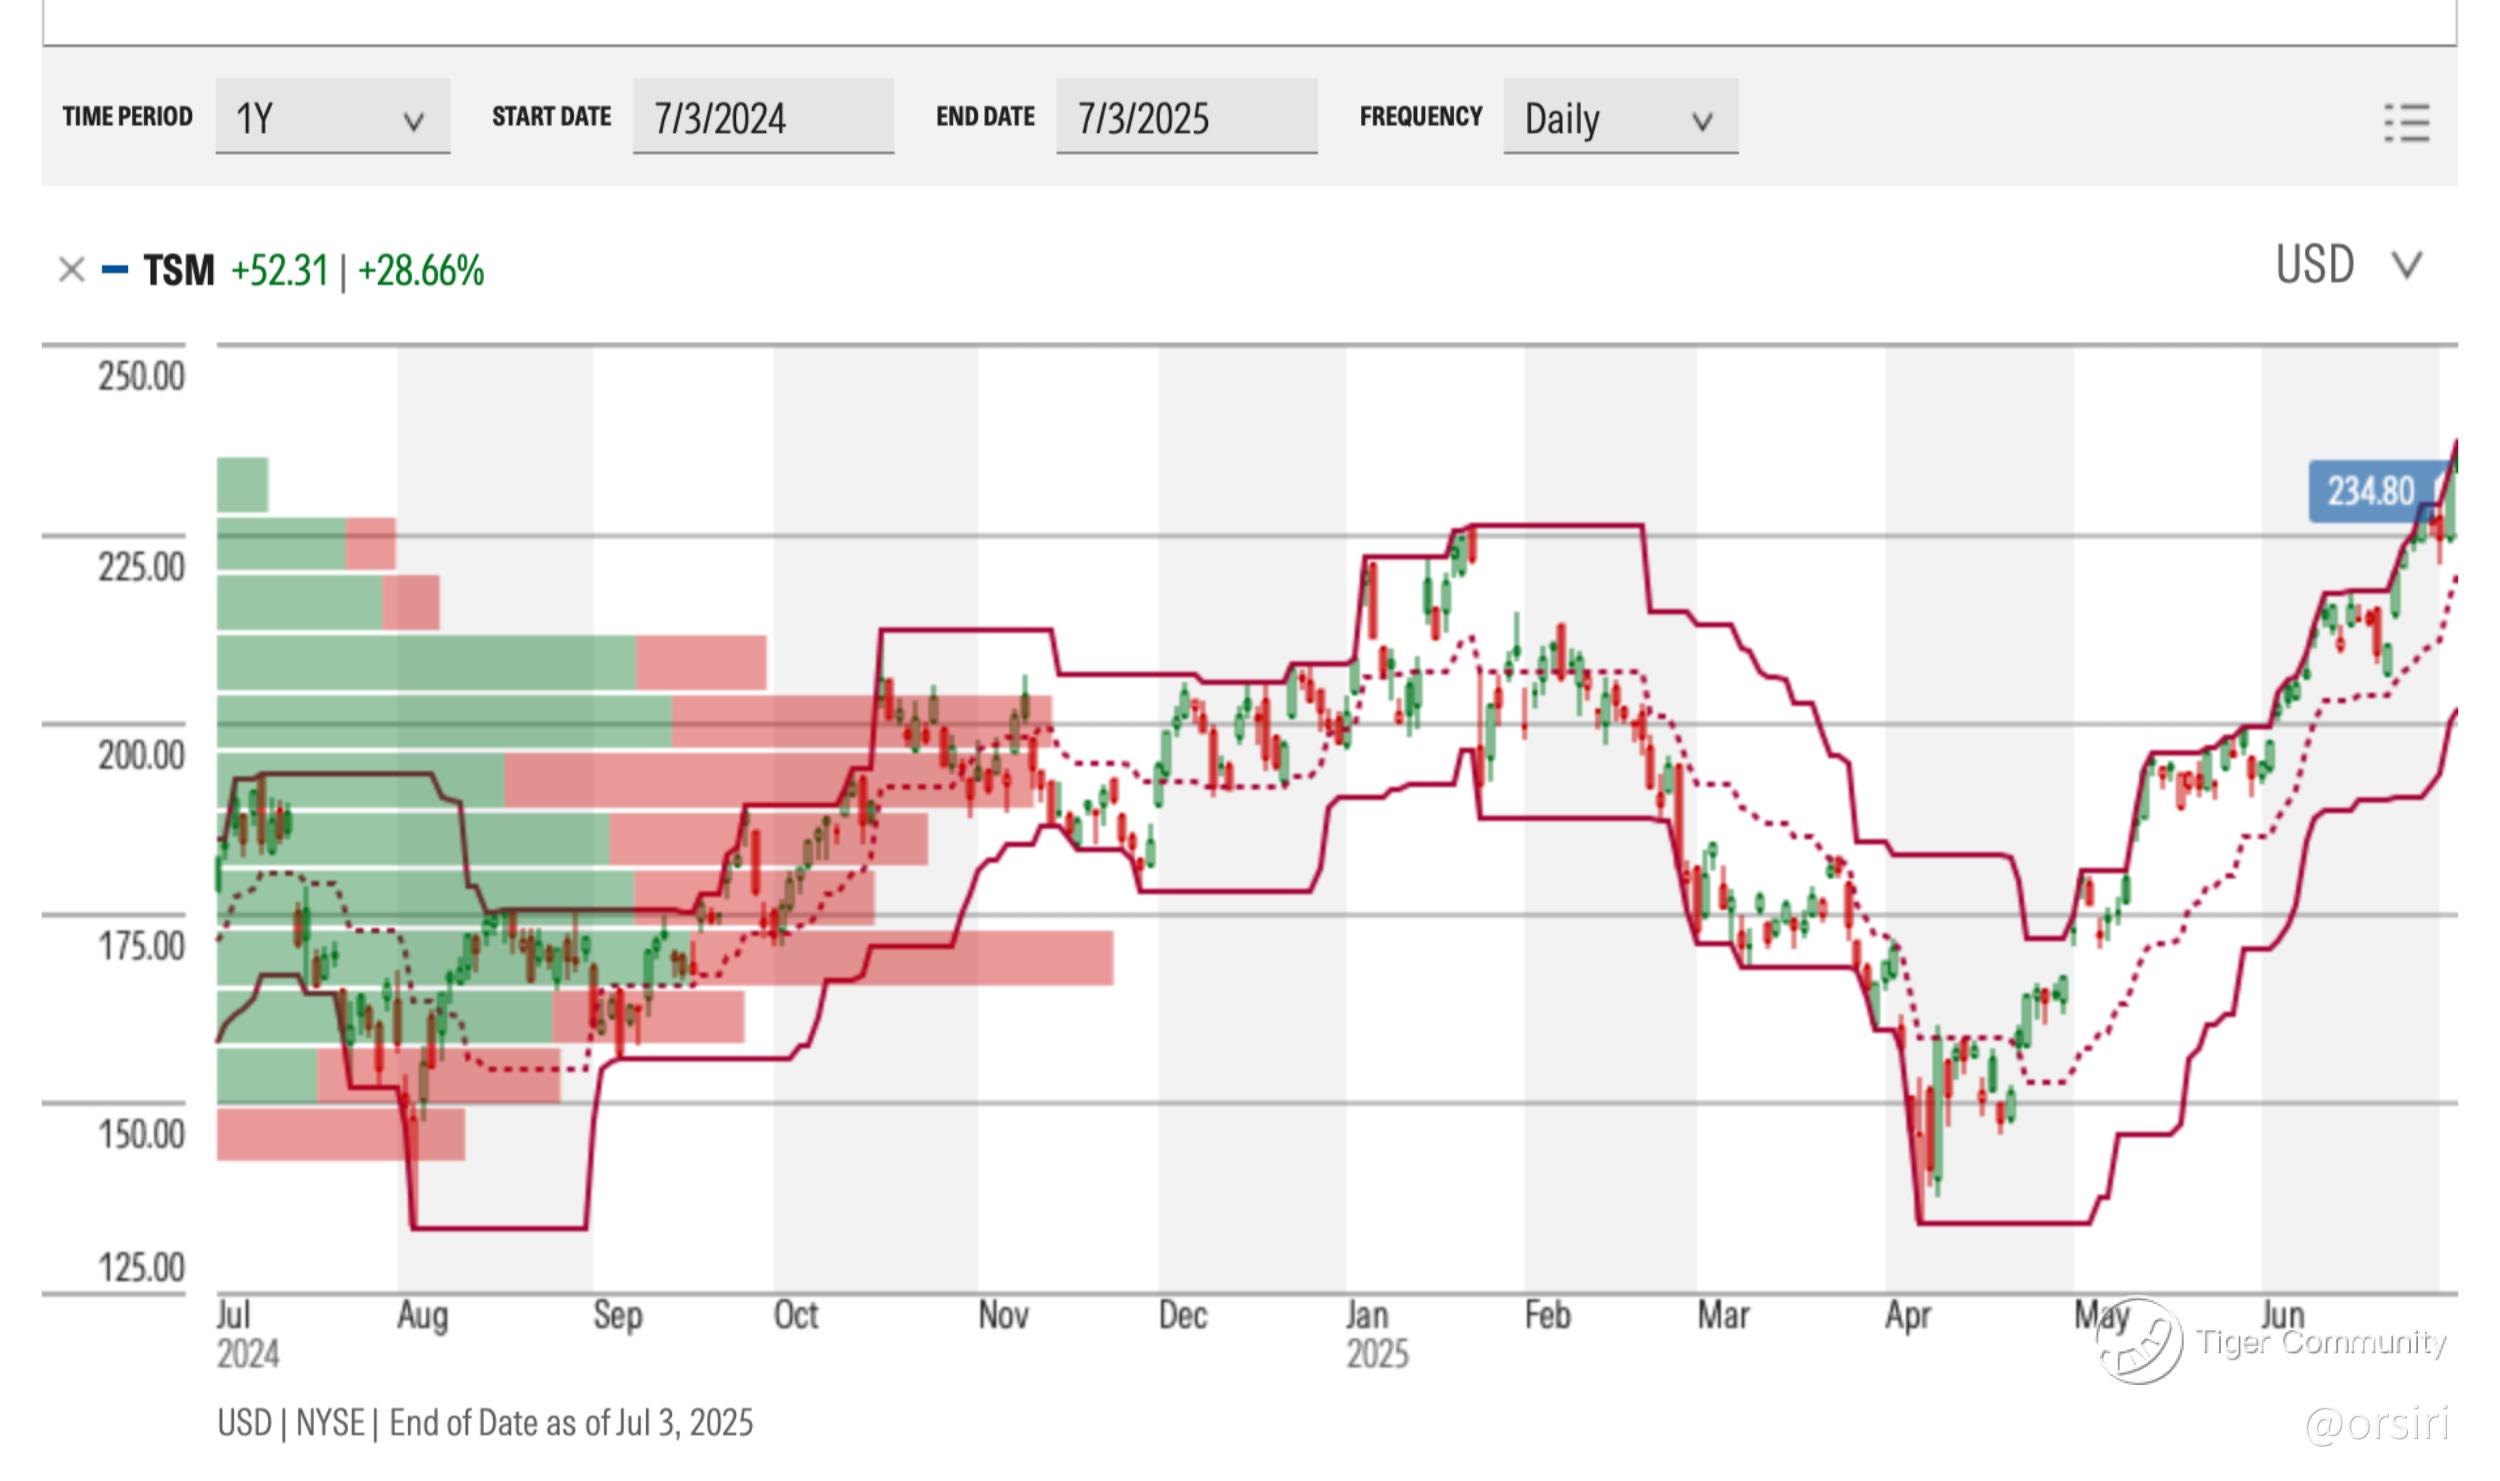The width and height of the screenshot is (2500, 1481).
Task: Click the topmost green volume profile bar
Action: pyautogui.click(x=242, y=485)
